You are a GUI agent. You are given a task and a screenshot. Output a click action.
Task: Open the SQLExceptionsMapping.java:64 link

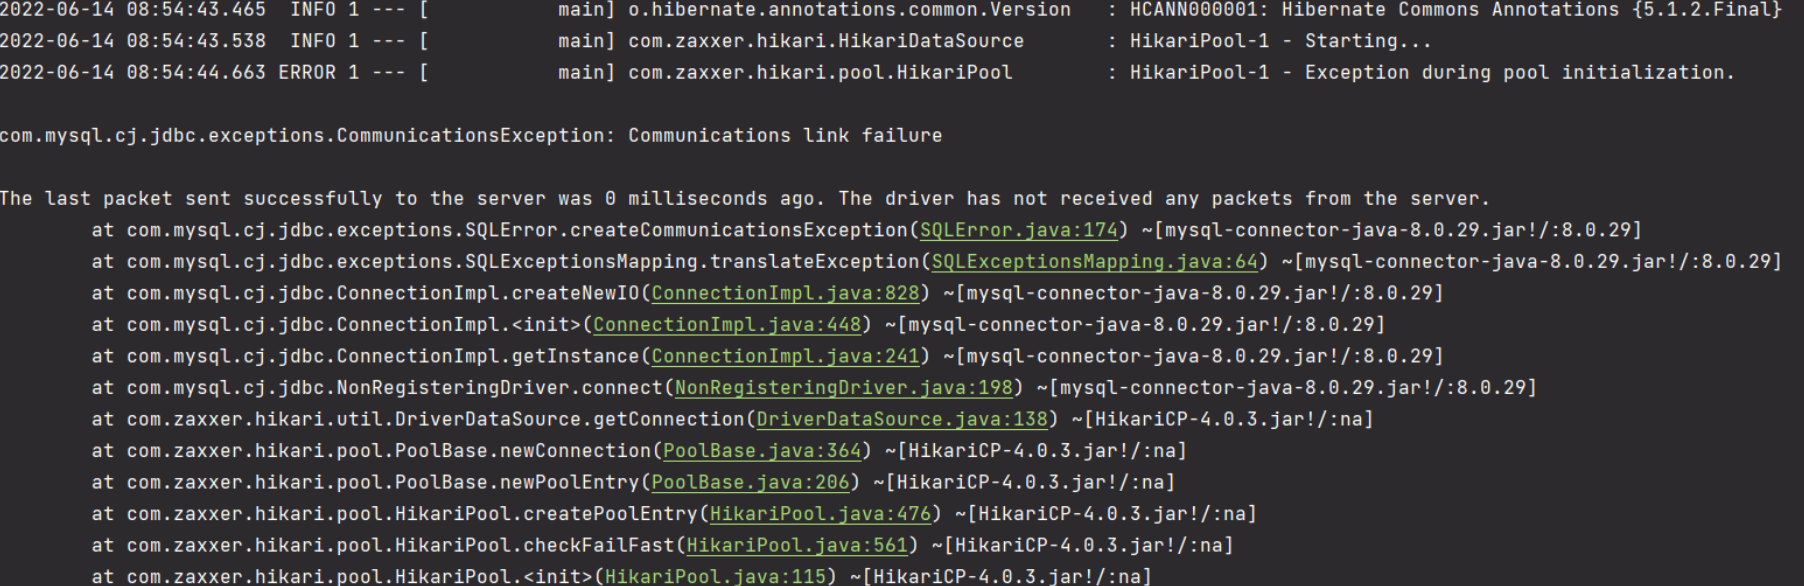pyautogui.click(x=1094, y=261)
